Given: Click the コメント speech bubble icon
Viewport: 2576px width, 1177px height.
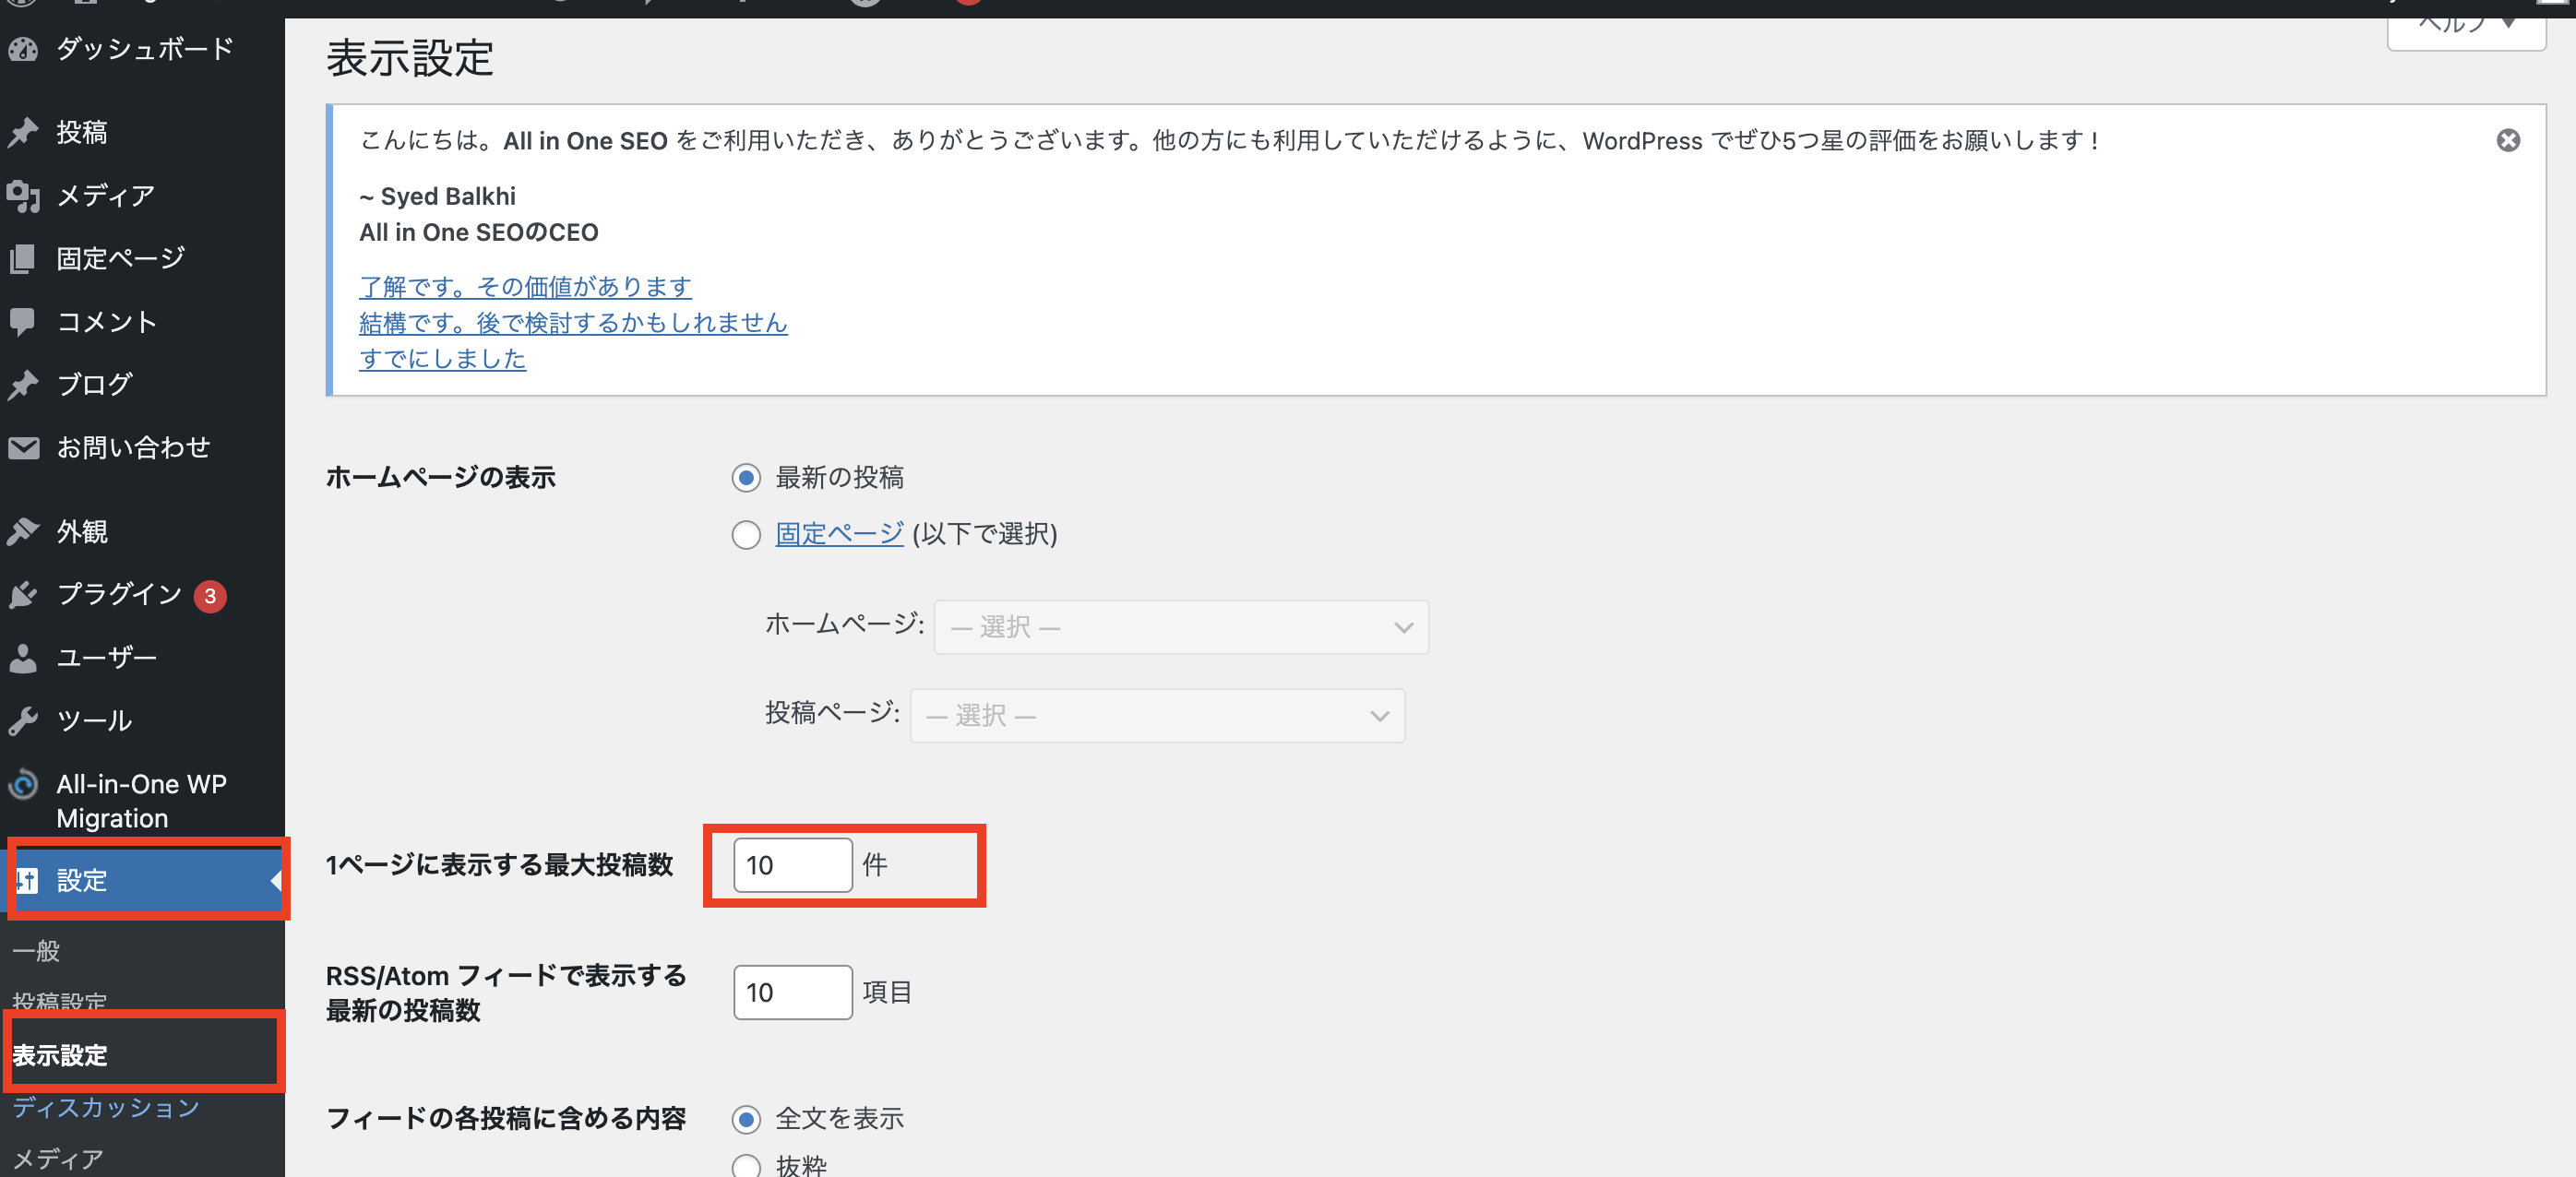Looking at the screenshot, I should 23,321.
